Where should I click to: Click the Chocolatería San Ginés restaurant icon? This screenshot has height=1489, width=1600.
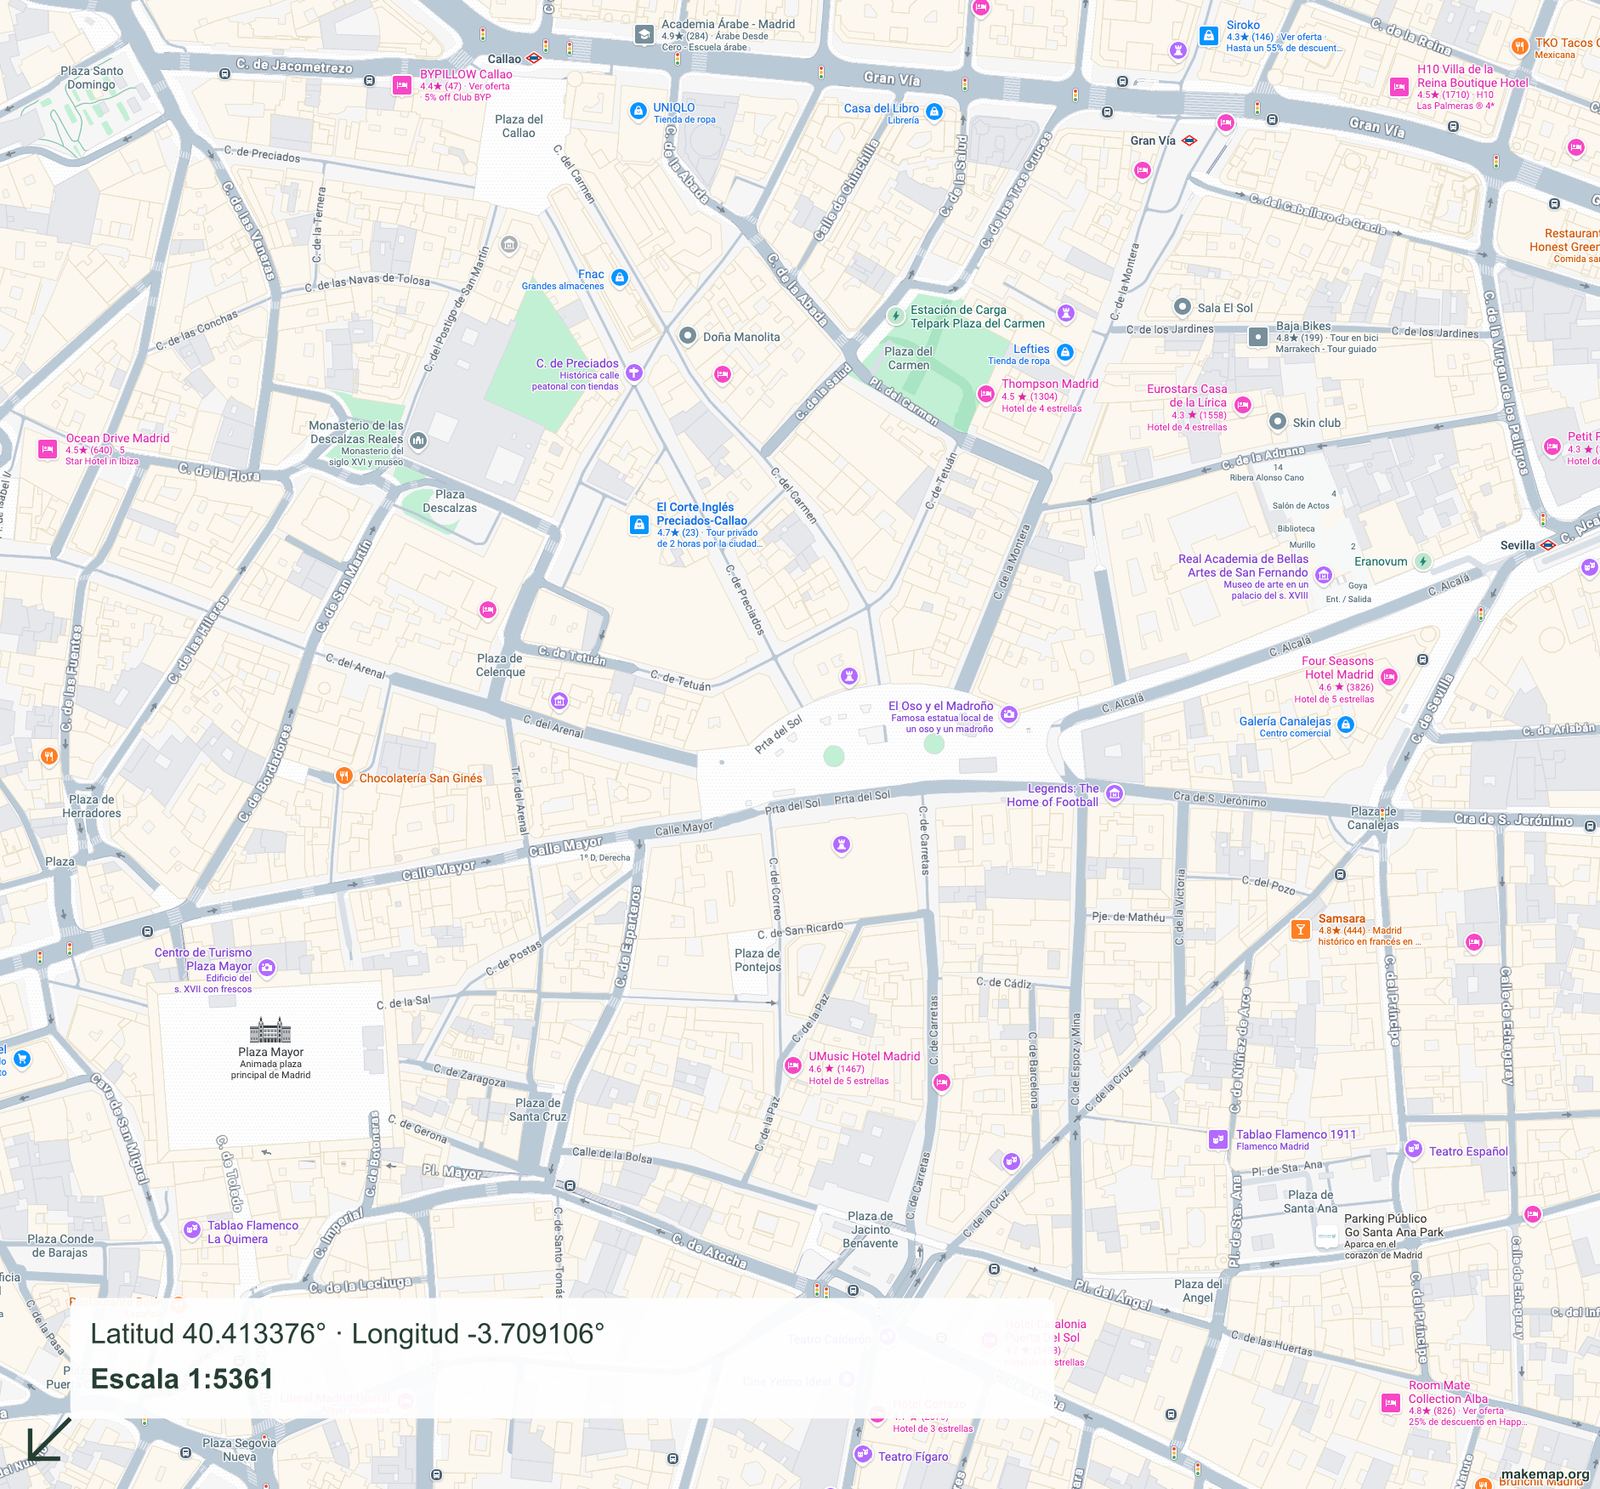344,776
